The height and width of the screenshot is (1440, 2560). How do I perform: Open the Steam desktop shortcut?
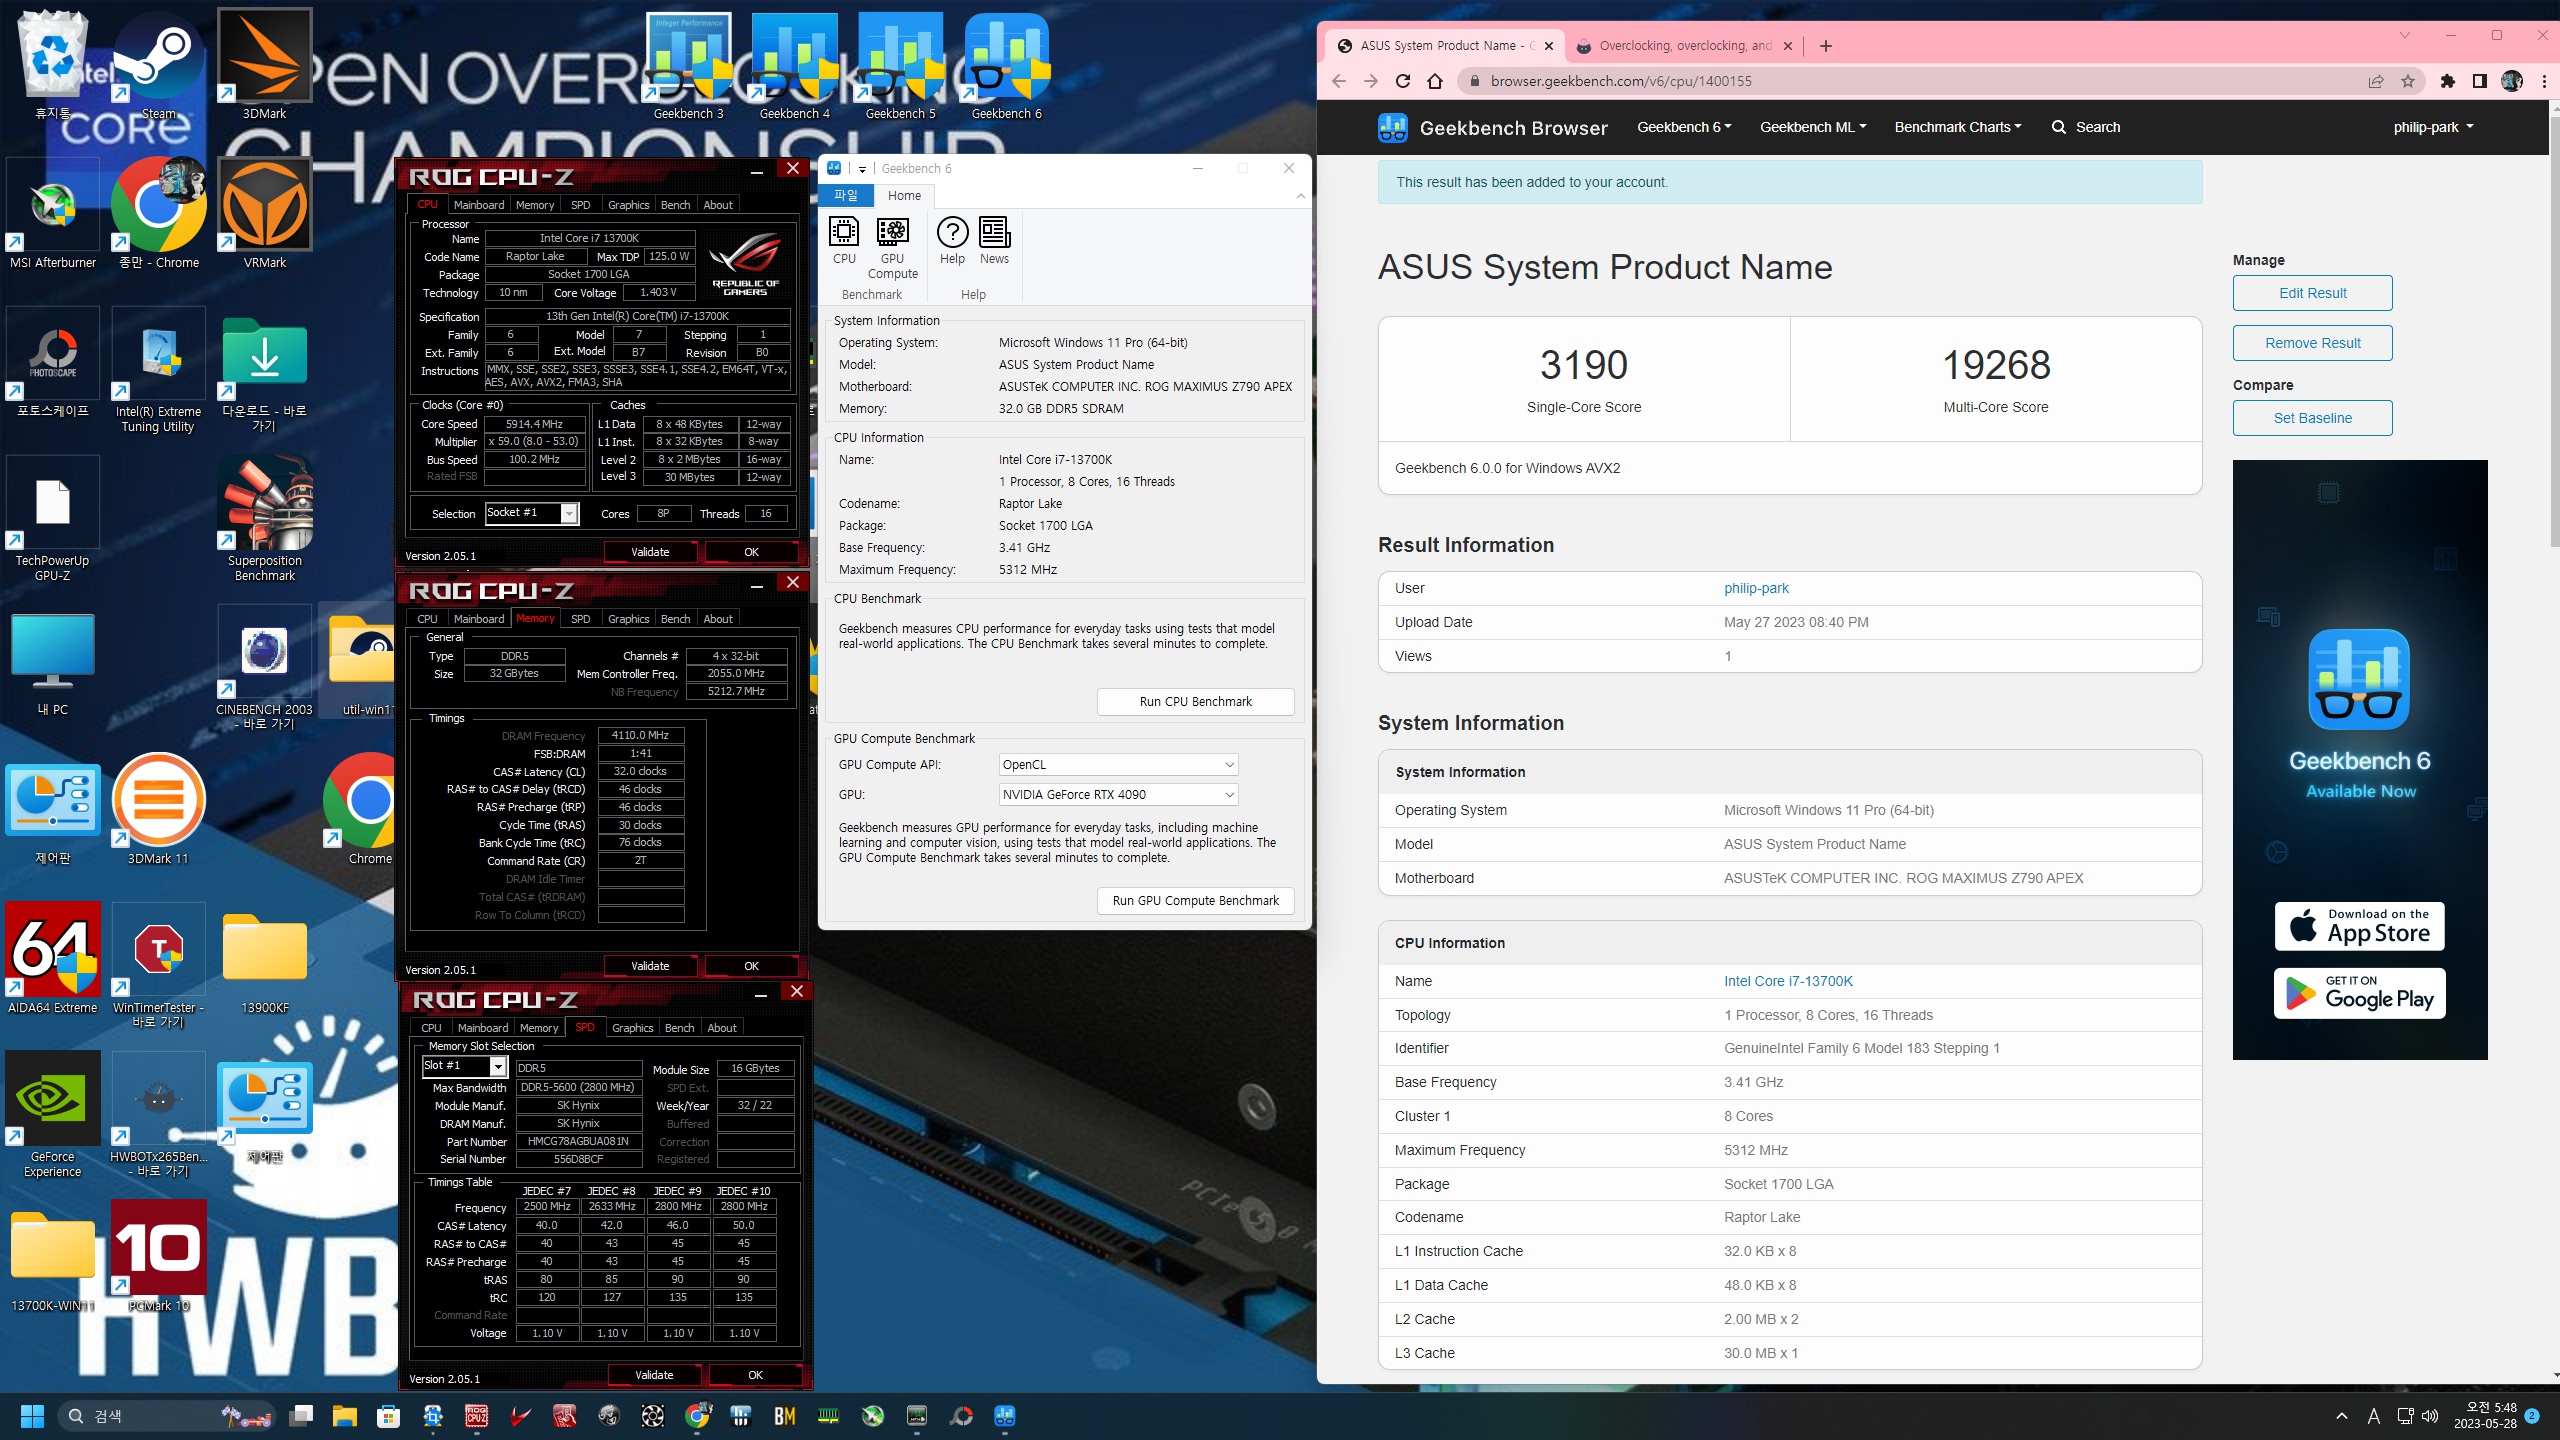tap(158, 66)
